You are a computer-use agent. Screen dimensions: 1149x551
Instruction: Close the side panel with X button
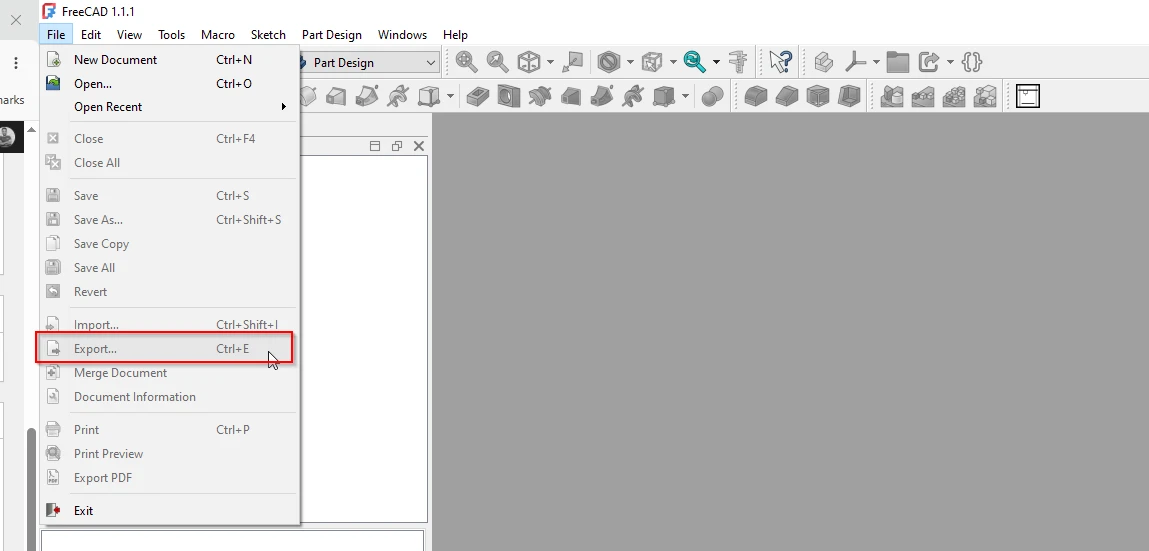pyautogui.click(x=419, y=146)
